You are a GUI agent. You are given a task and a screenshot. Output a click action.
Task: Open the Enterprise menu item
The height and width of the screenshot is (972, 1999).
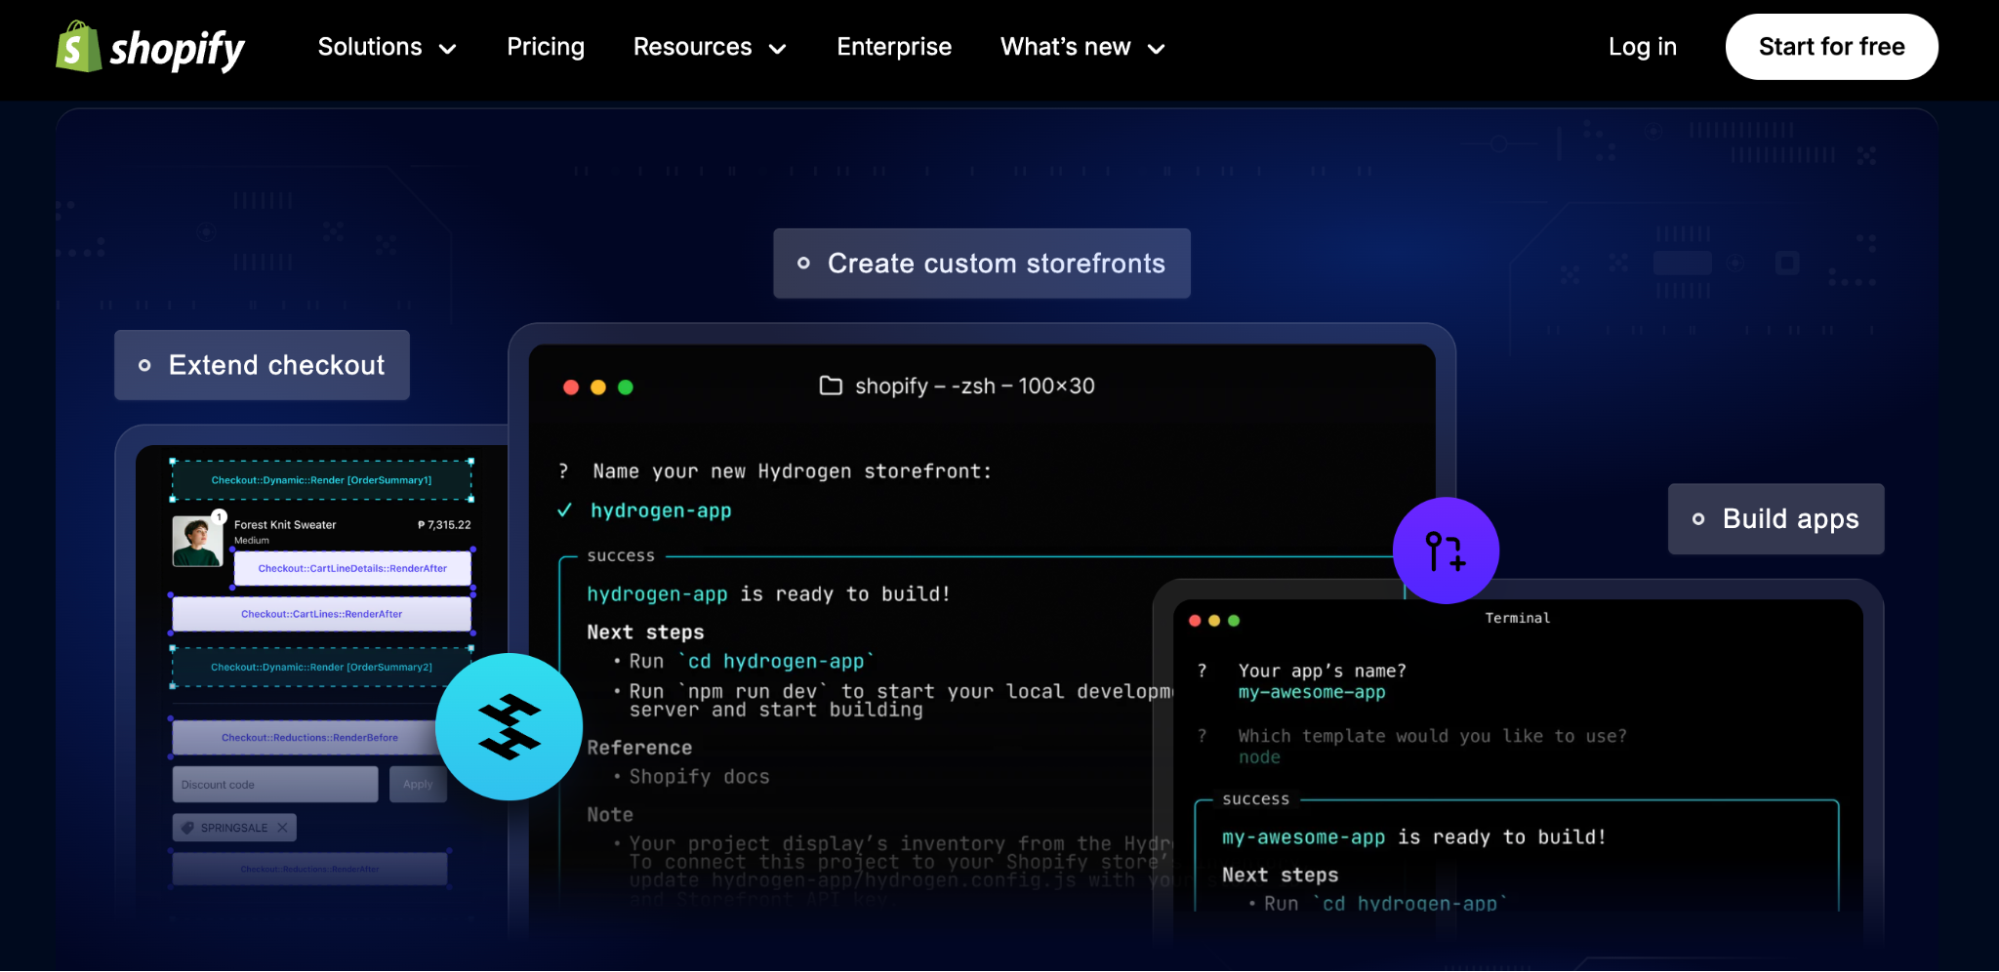point(894,47)
